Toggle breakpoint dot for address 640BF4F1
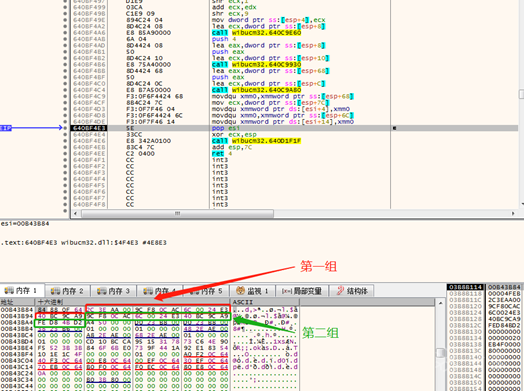This screenshot has height=391, width=524. pyautogui.click(x=65, y=160)
